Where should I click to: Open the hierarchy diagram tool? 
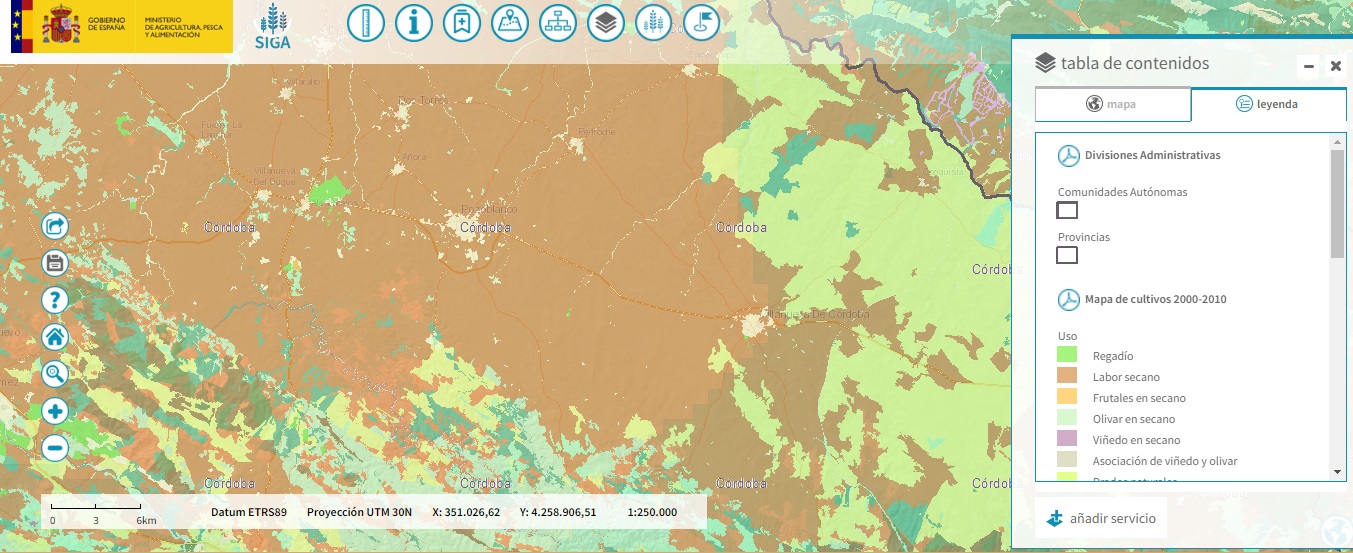pyautogui.click(x=558, y=23)
